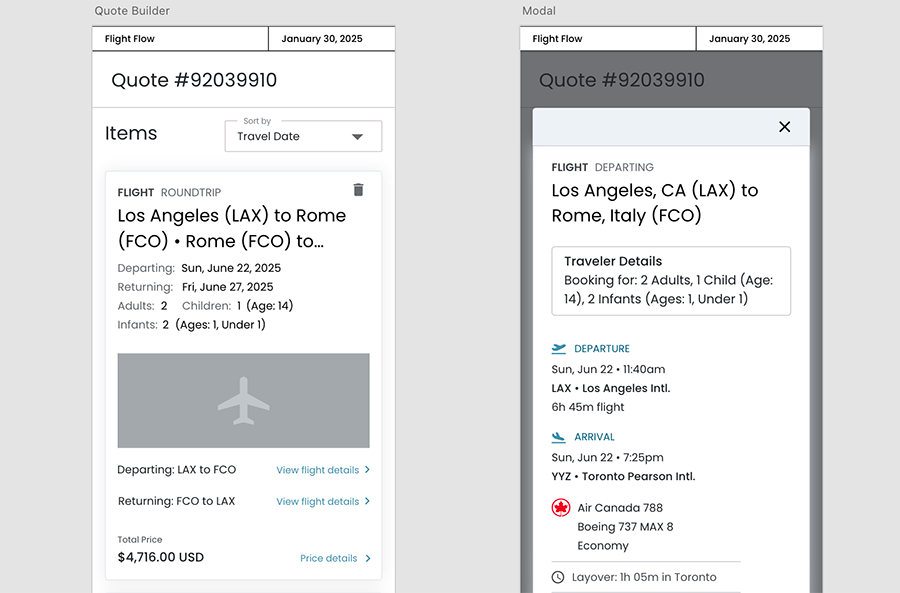Open the Los Angeles to Rome roundtrip title

pyautogui.click(x=232, y=228)
